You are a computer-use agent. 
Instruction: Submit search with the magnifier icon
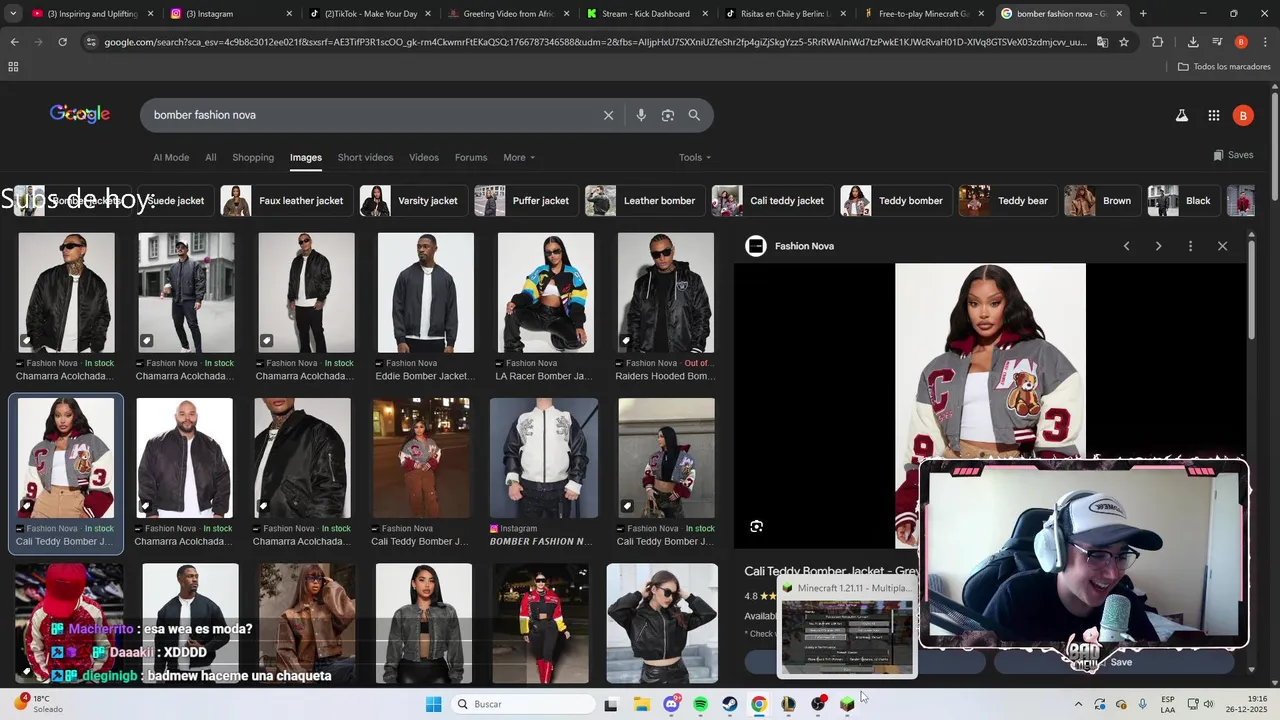coord(694,115)
